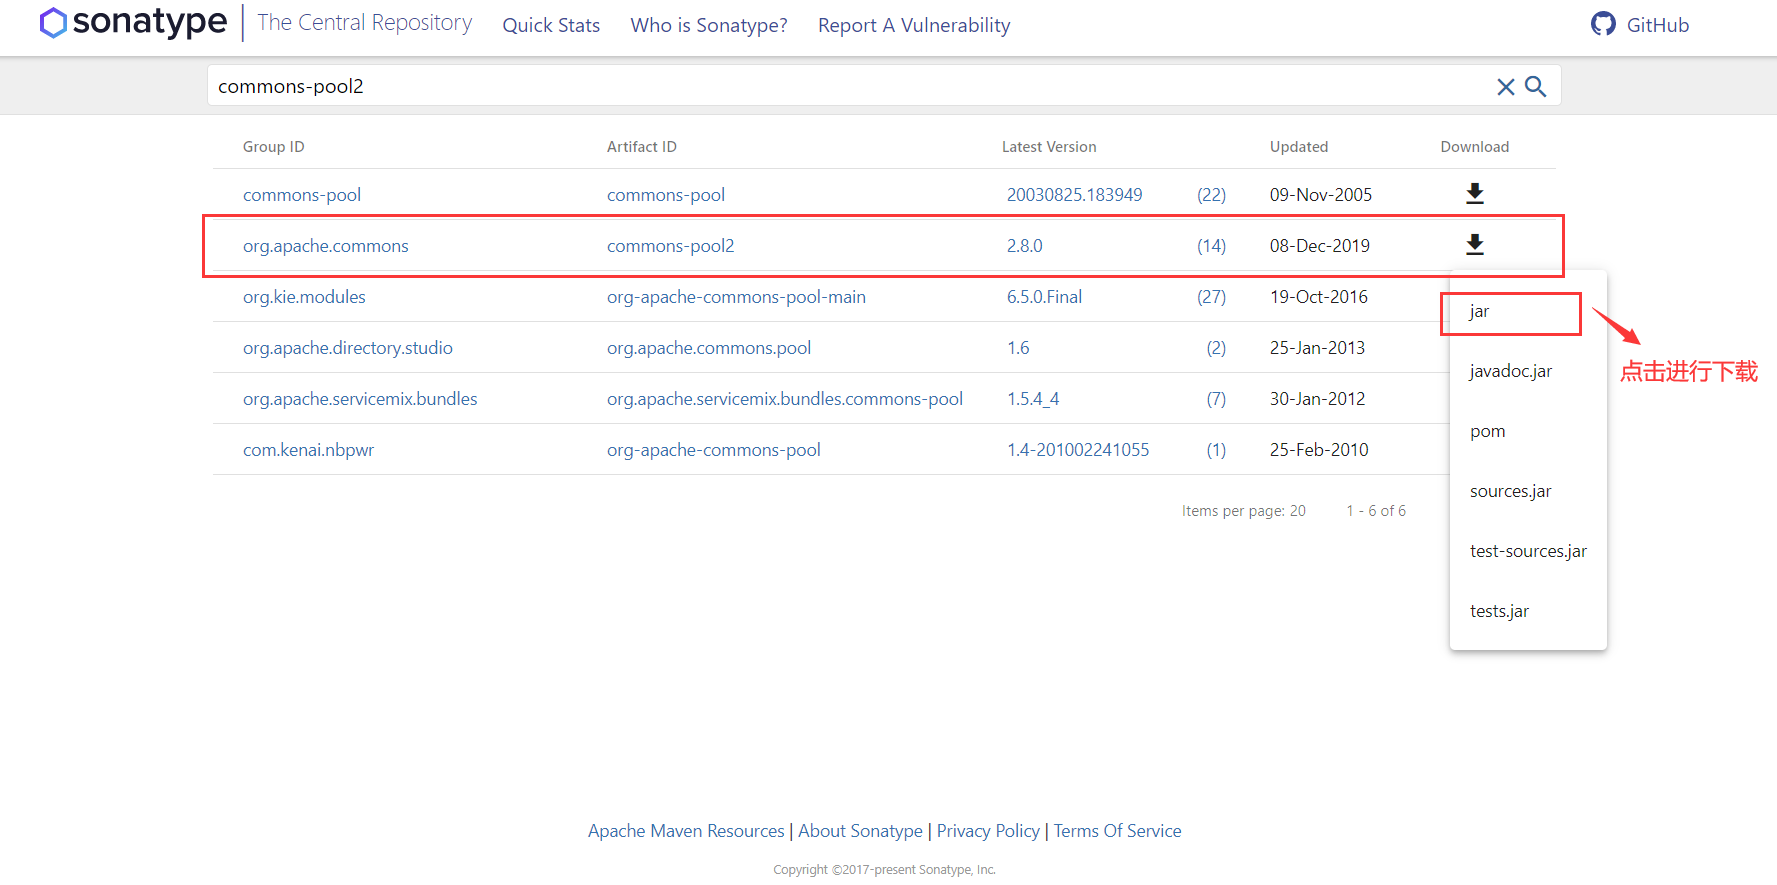Select the 19-Oct-2016 updated date

[1319, 297]
